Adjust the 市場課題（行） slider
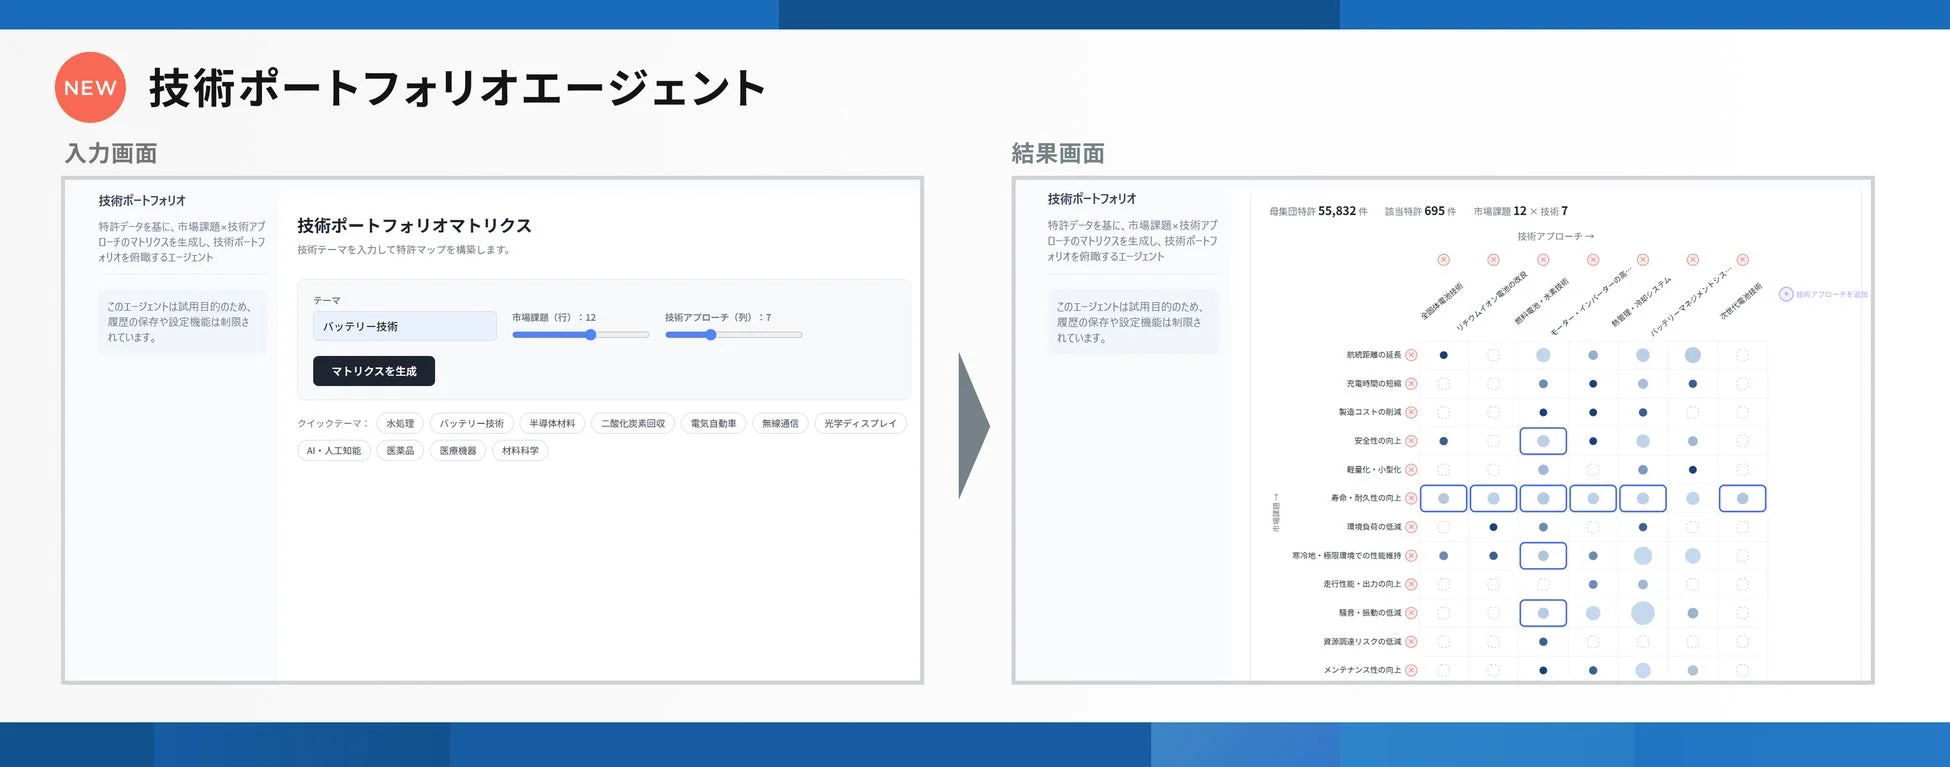 [581, 335]
